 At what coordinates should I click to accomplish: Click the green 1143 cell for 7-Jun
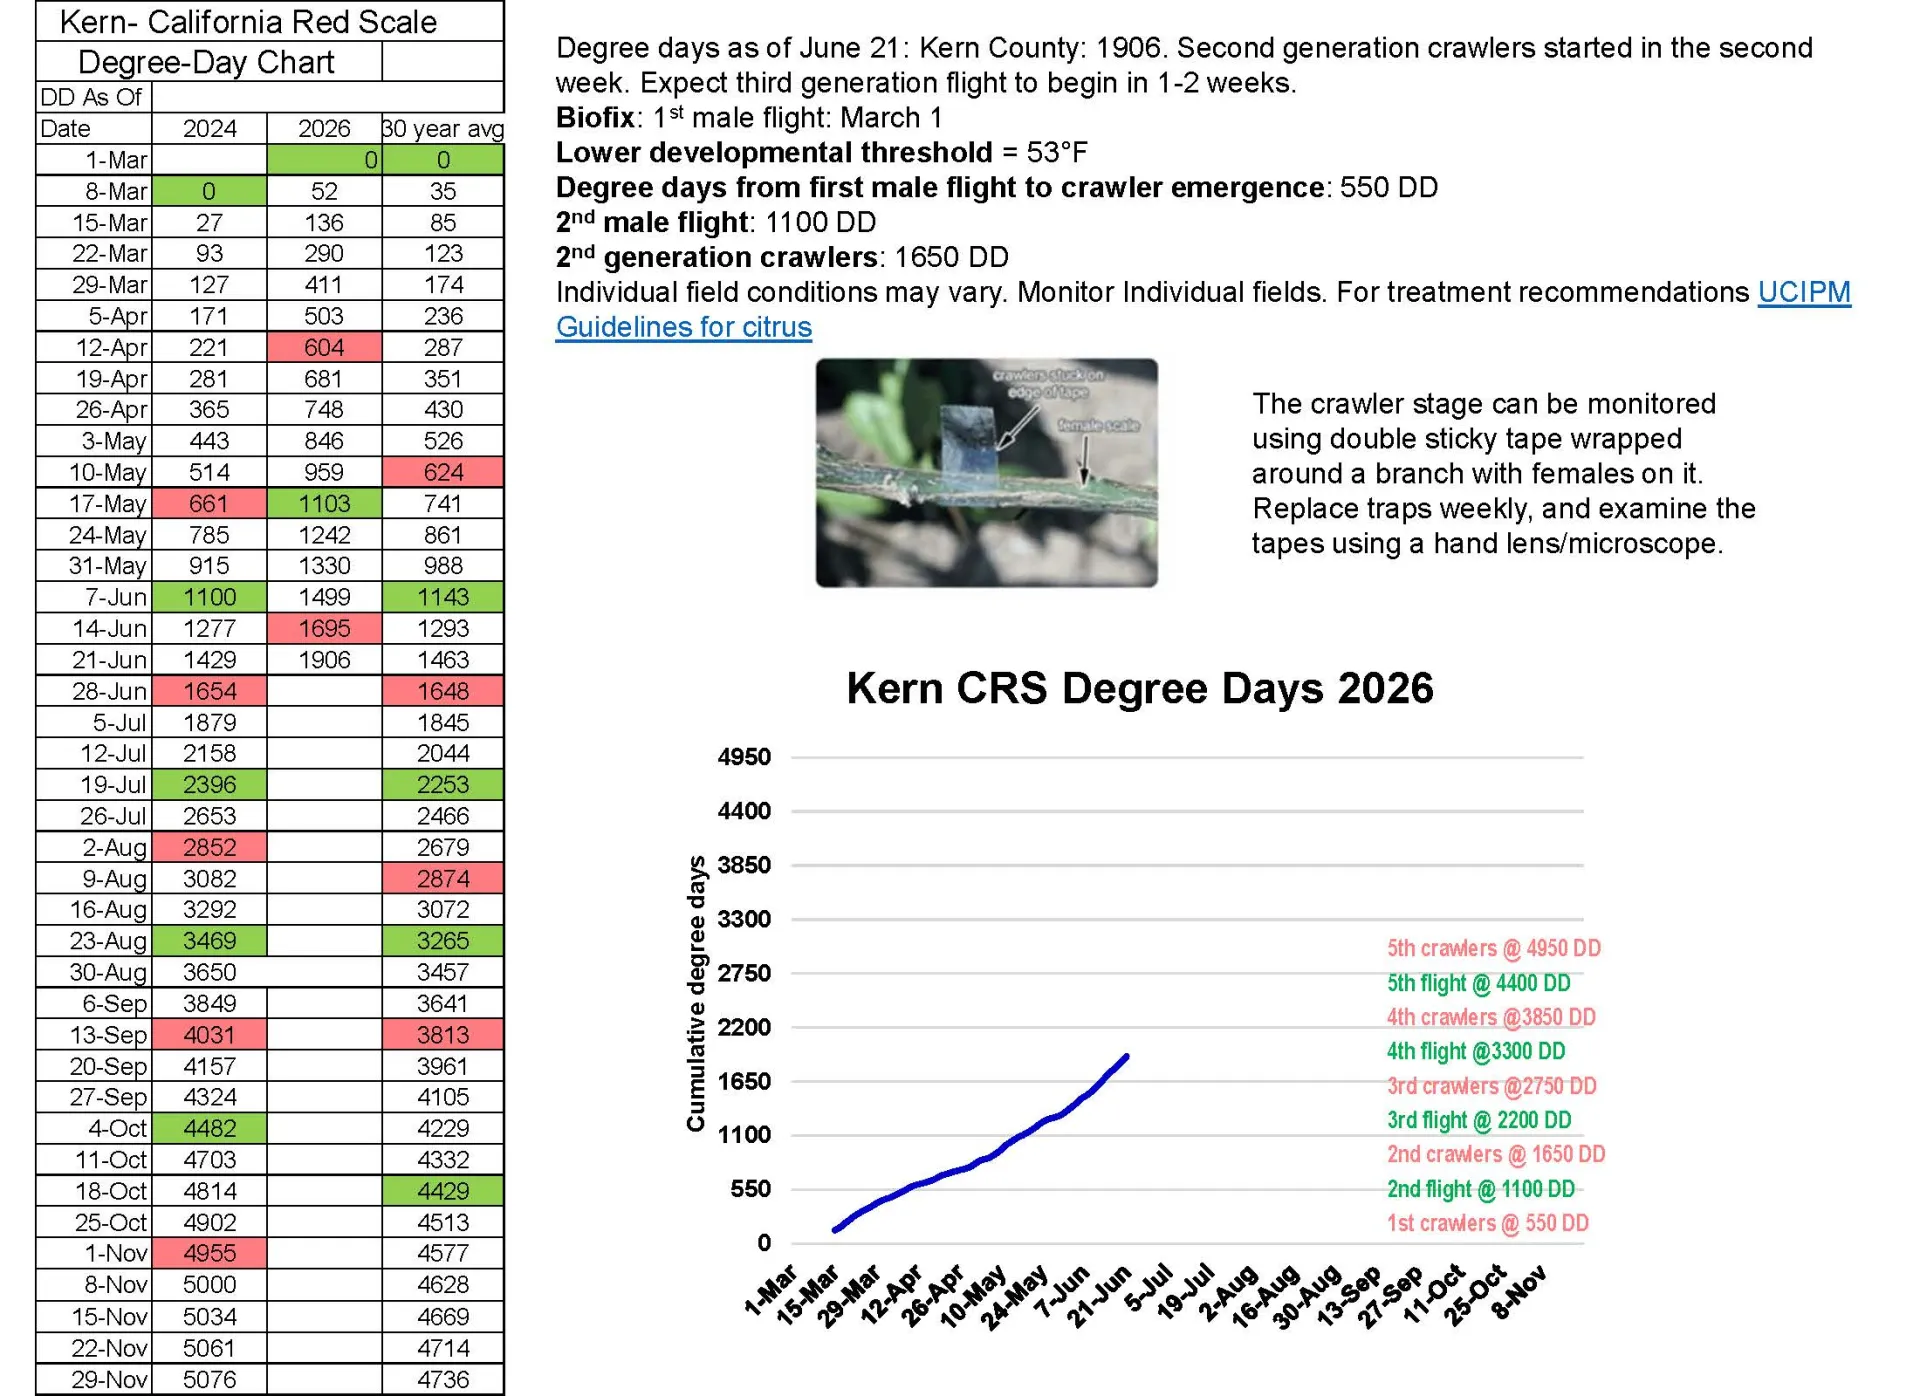[443, 597]
